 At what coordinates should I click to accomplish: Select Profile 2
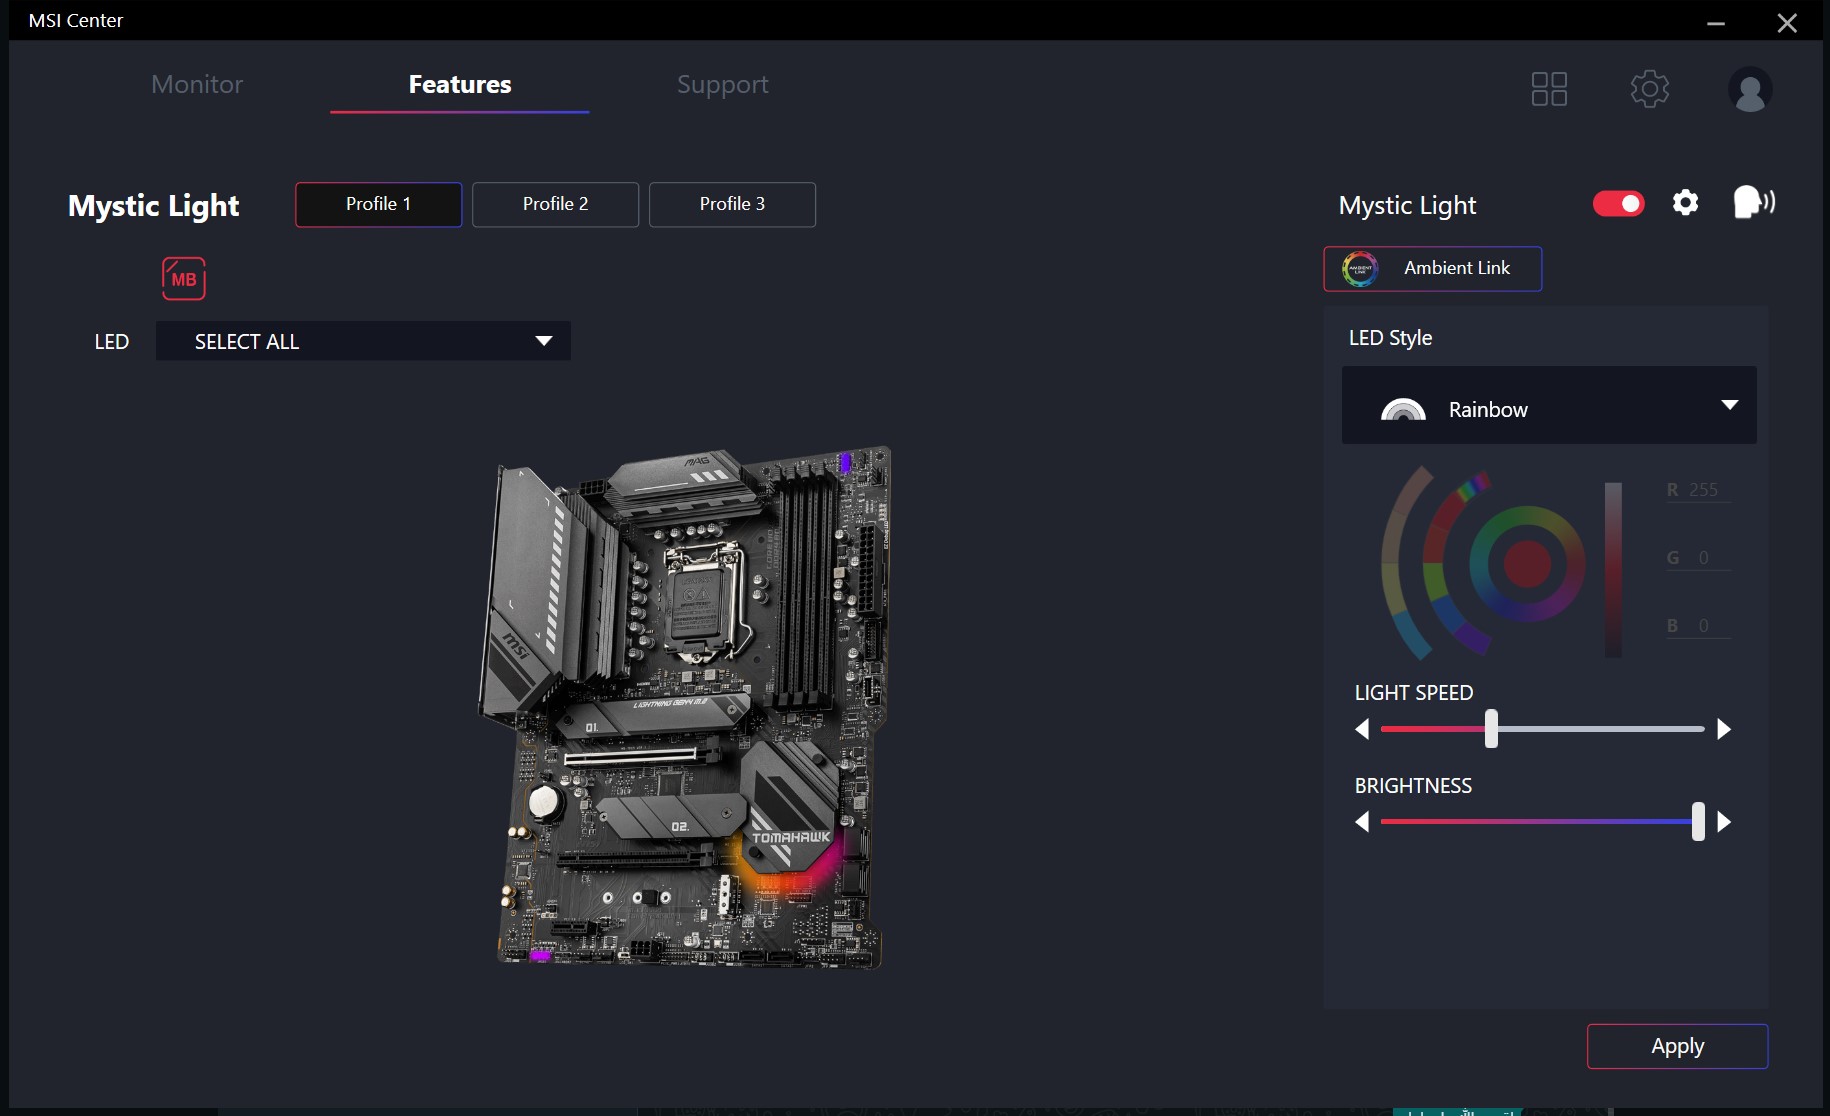coord(556,204)
